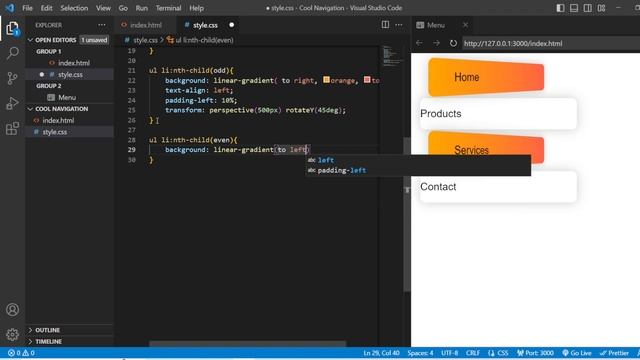Viewport: 640px width, 360px height.
Task: Open the Manage settings gear
Action: [x=13, y=335]
